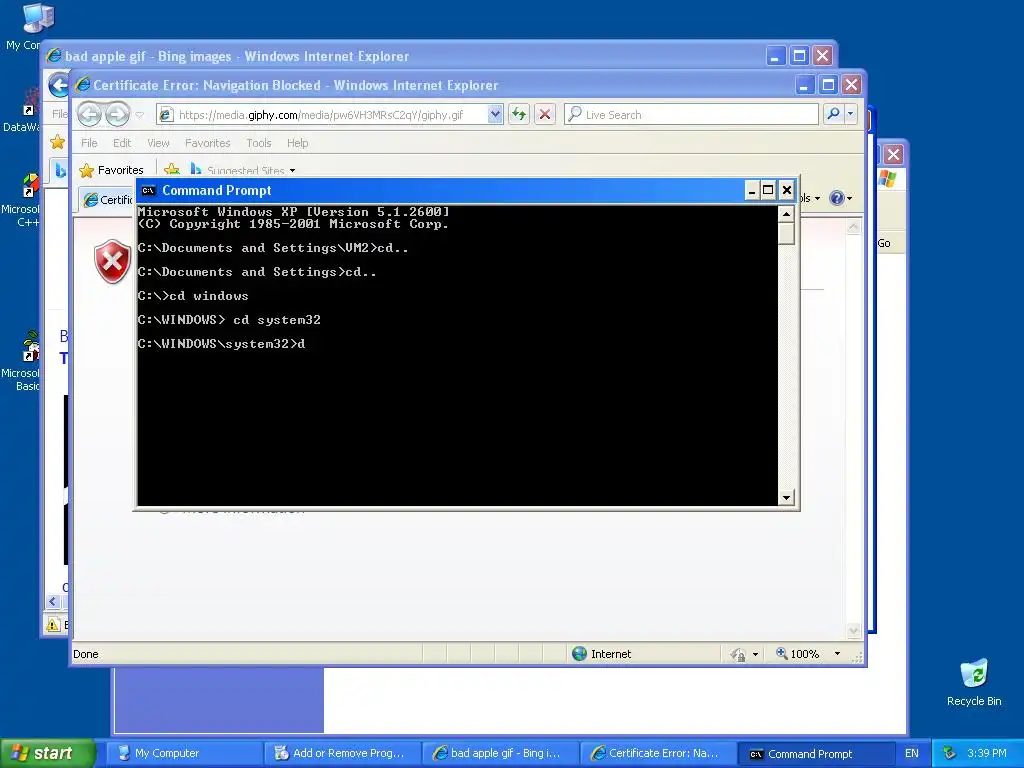
Task: Click the status bar security settings icon
Action: pos(738,654)
